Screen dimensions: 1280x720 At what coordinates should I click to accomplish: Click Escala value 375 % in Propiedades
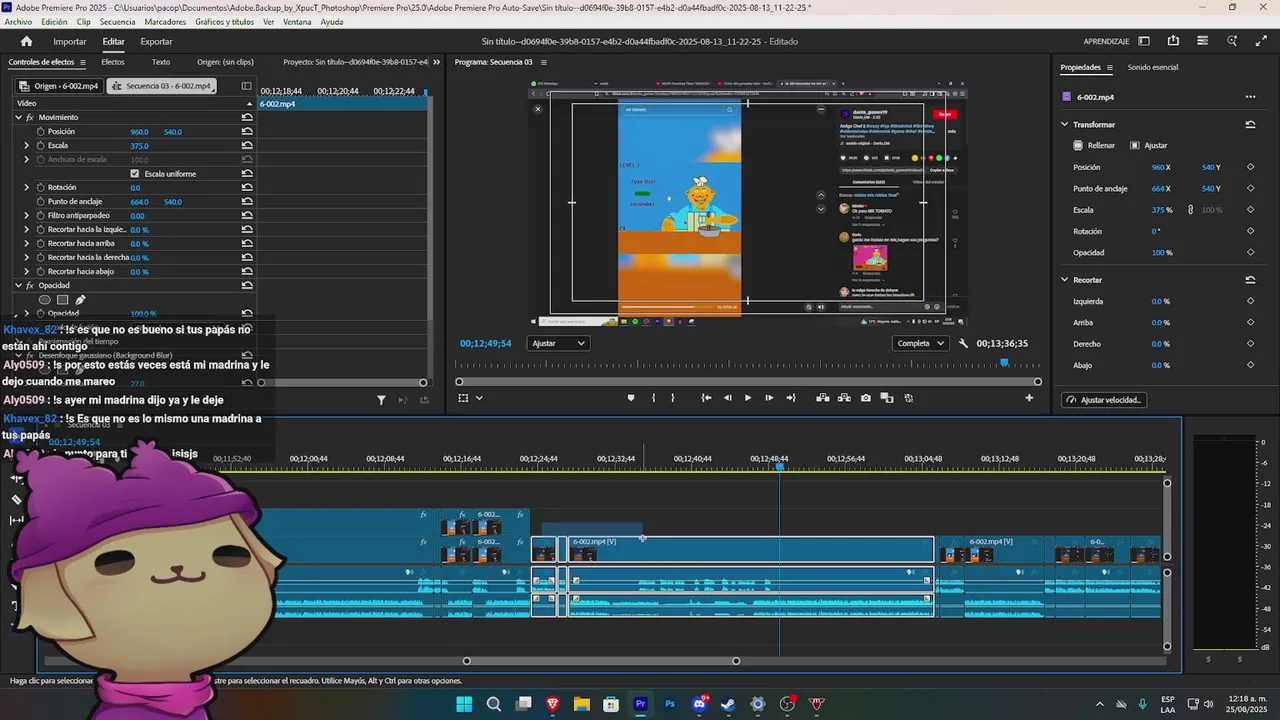click(x=1162, y=210)
